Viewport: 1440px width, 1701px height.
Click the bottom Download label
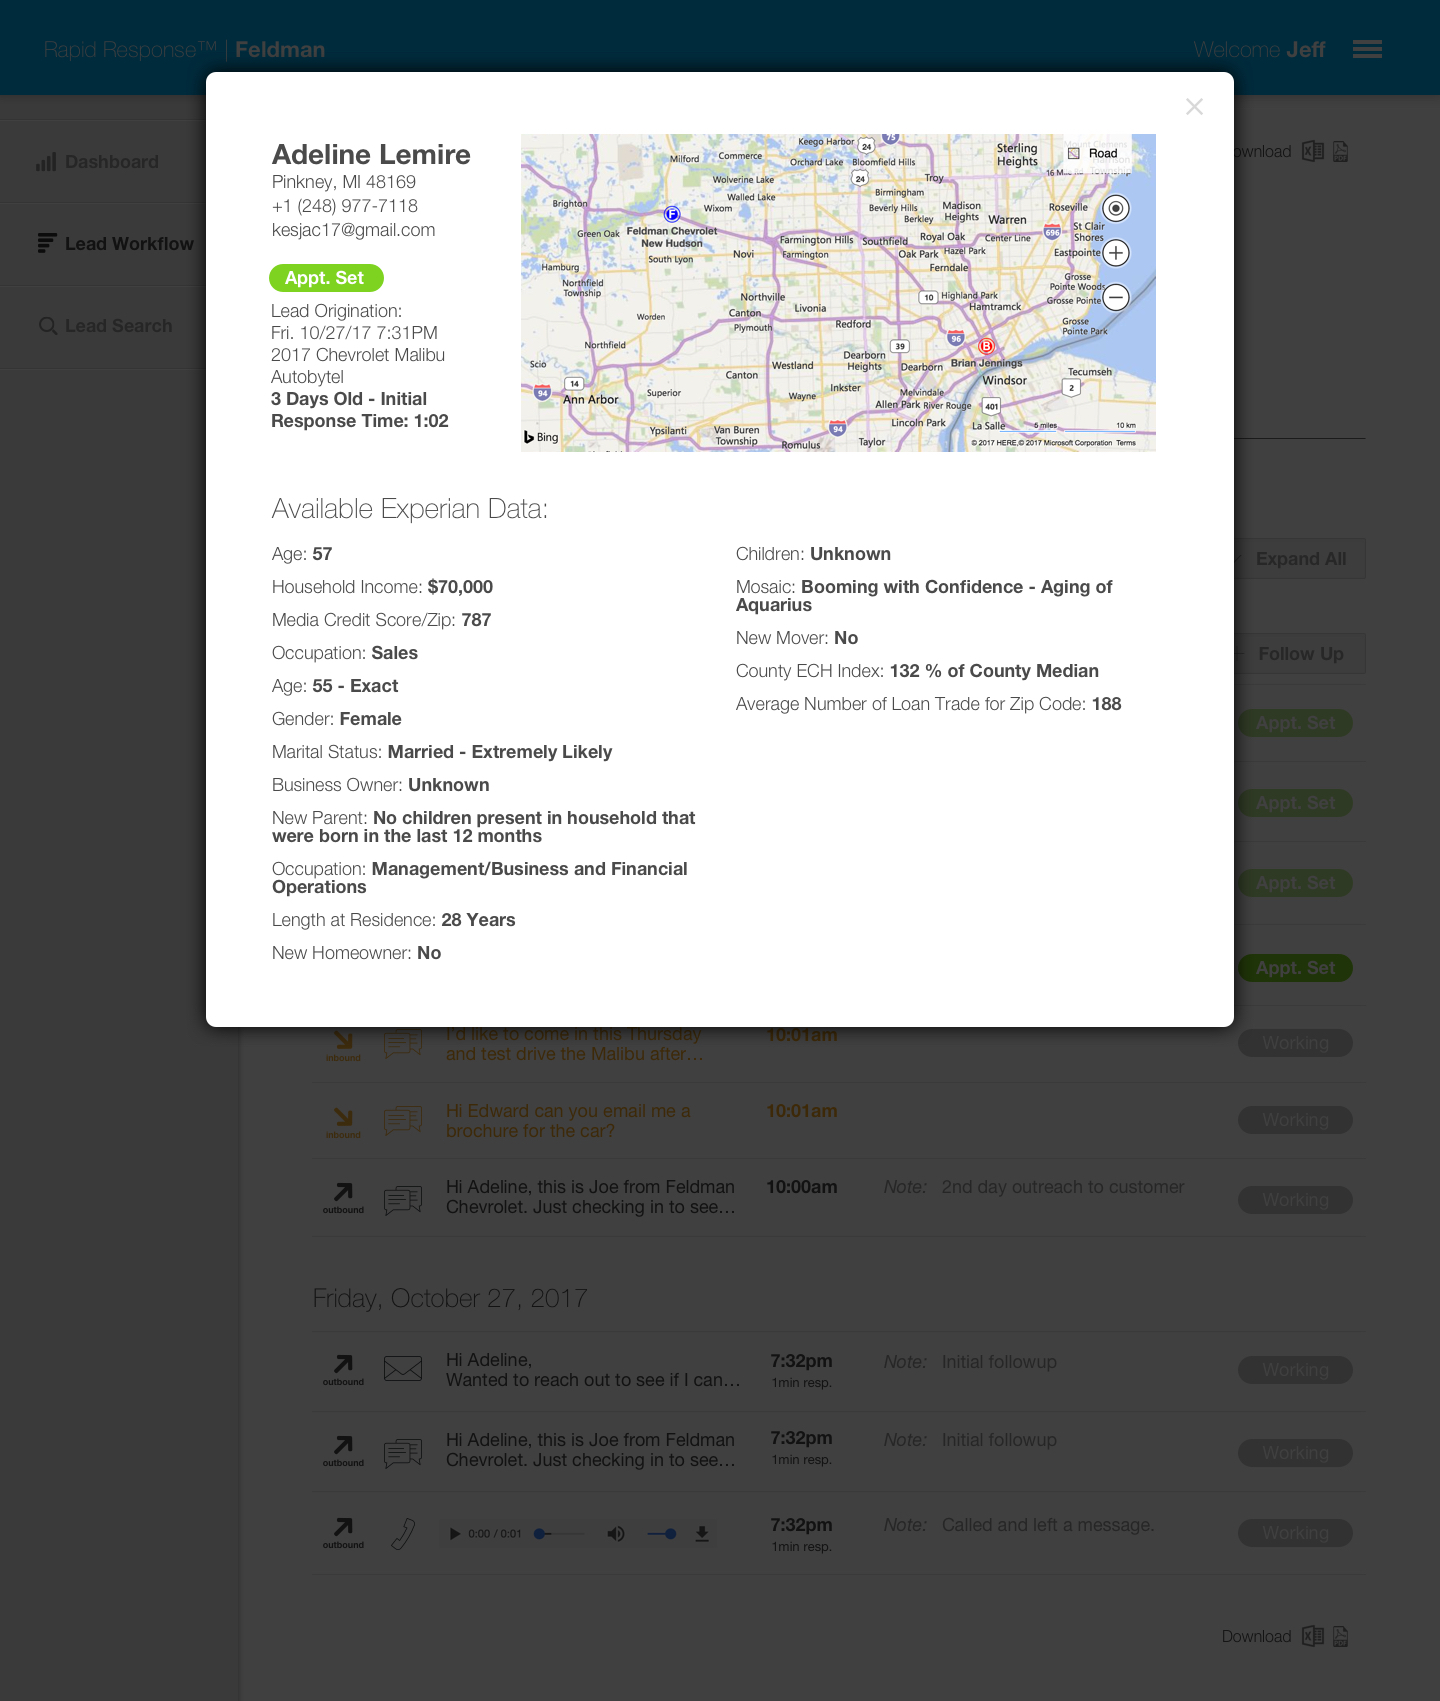[x=1256, y=1636]
